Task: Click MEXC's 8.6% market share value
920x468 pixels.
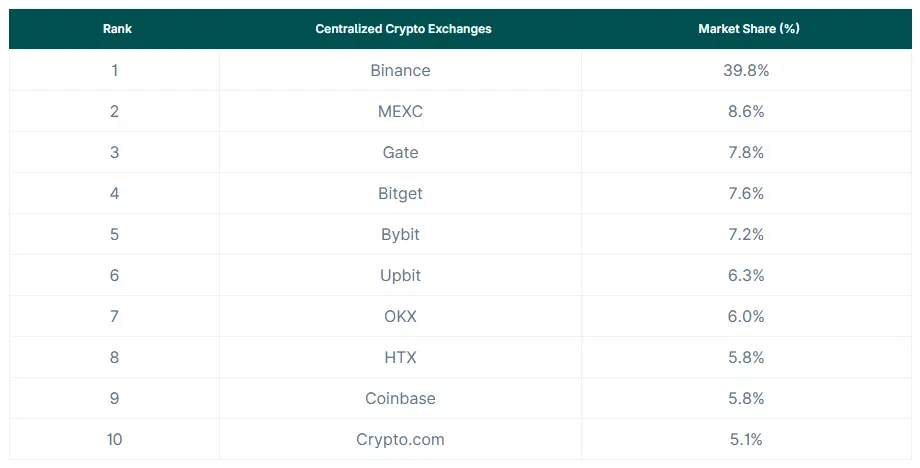Action: click(748, 112)
